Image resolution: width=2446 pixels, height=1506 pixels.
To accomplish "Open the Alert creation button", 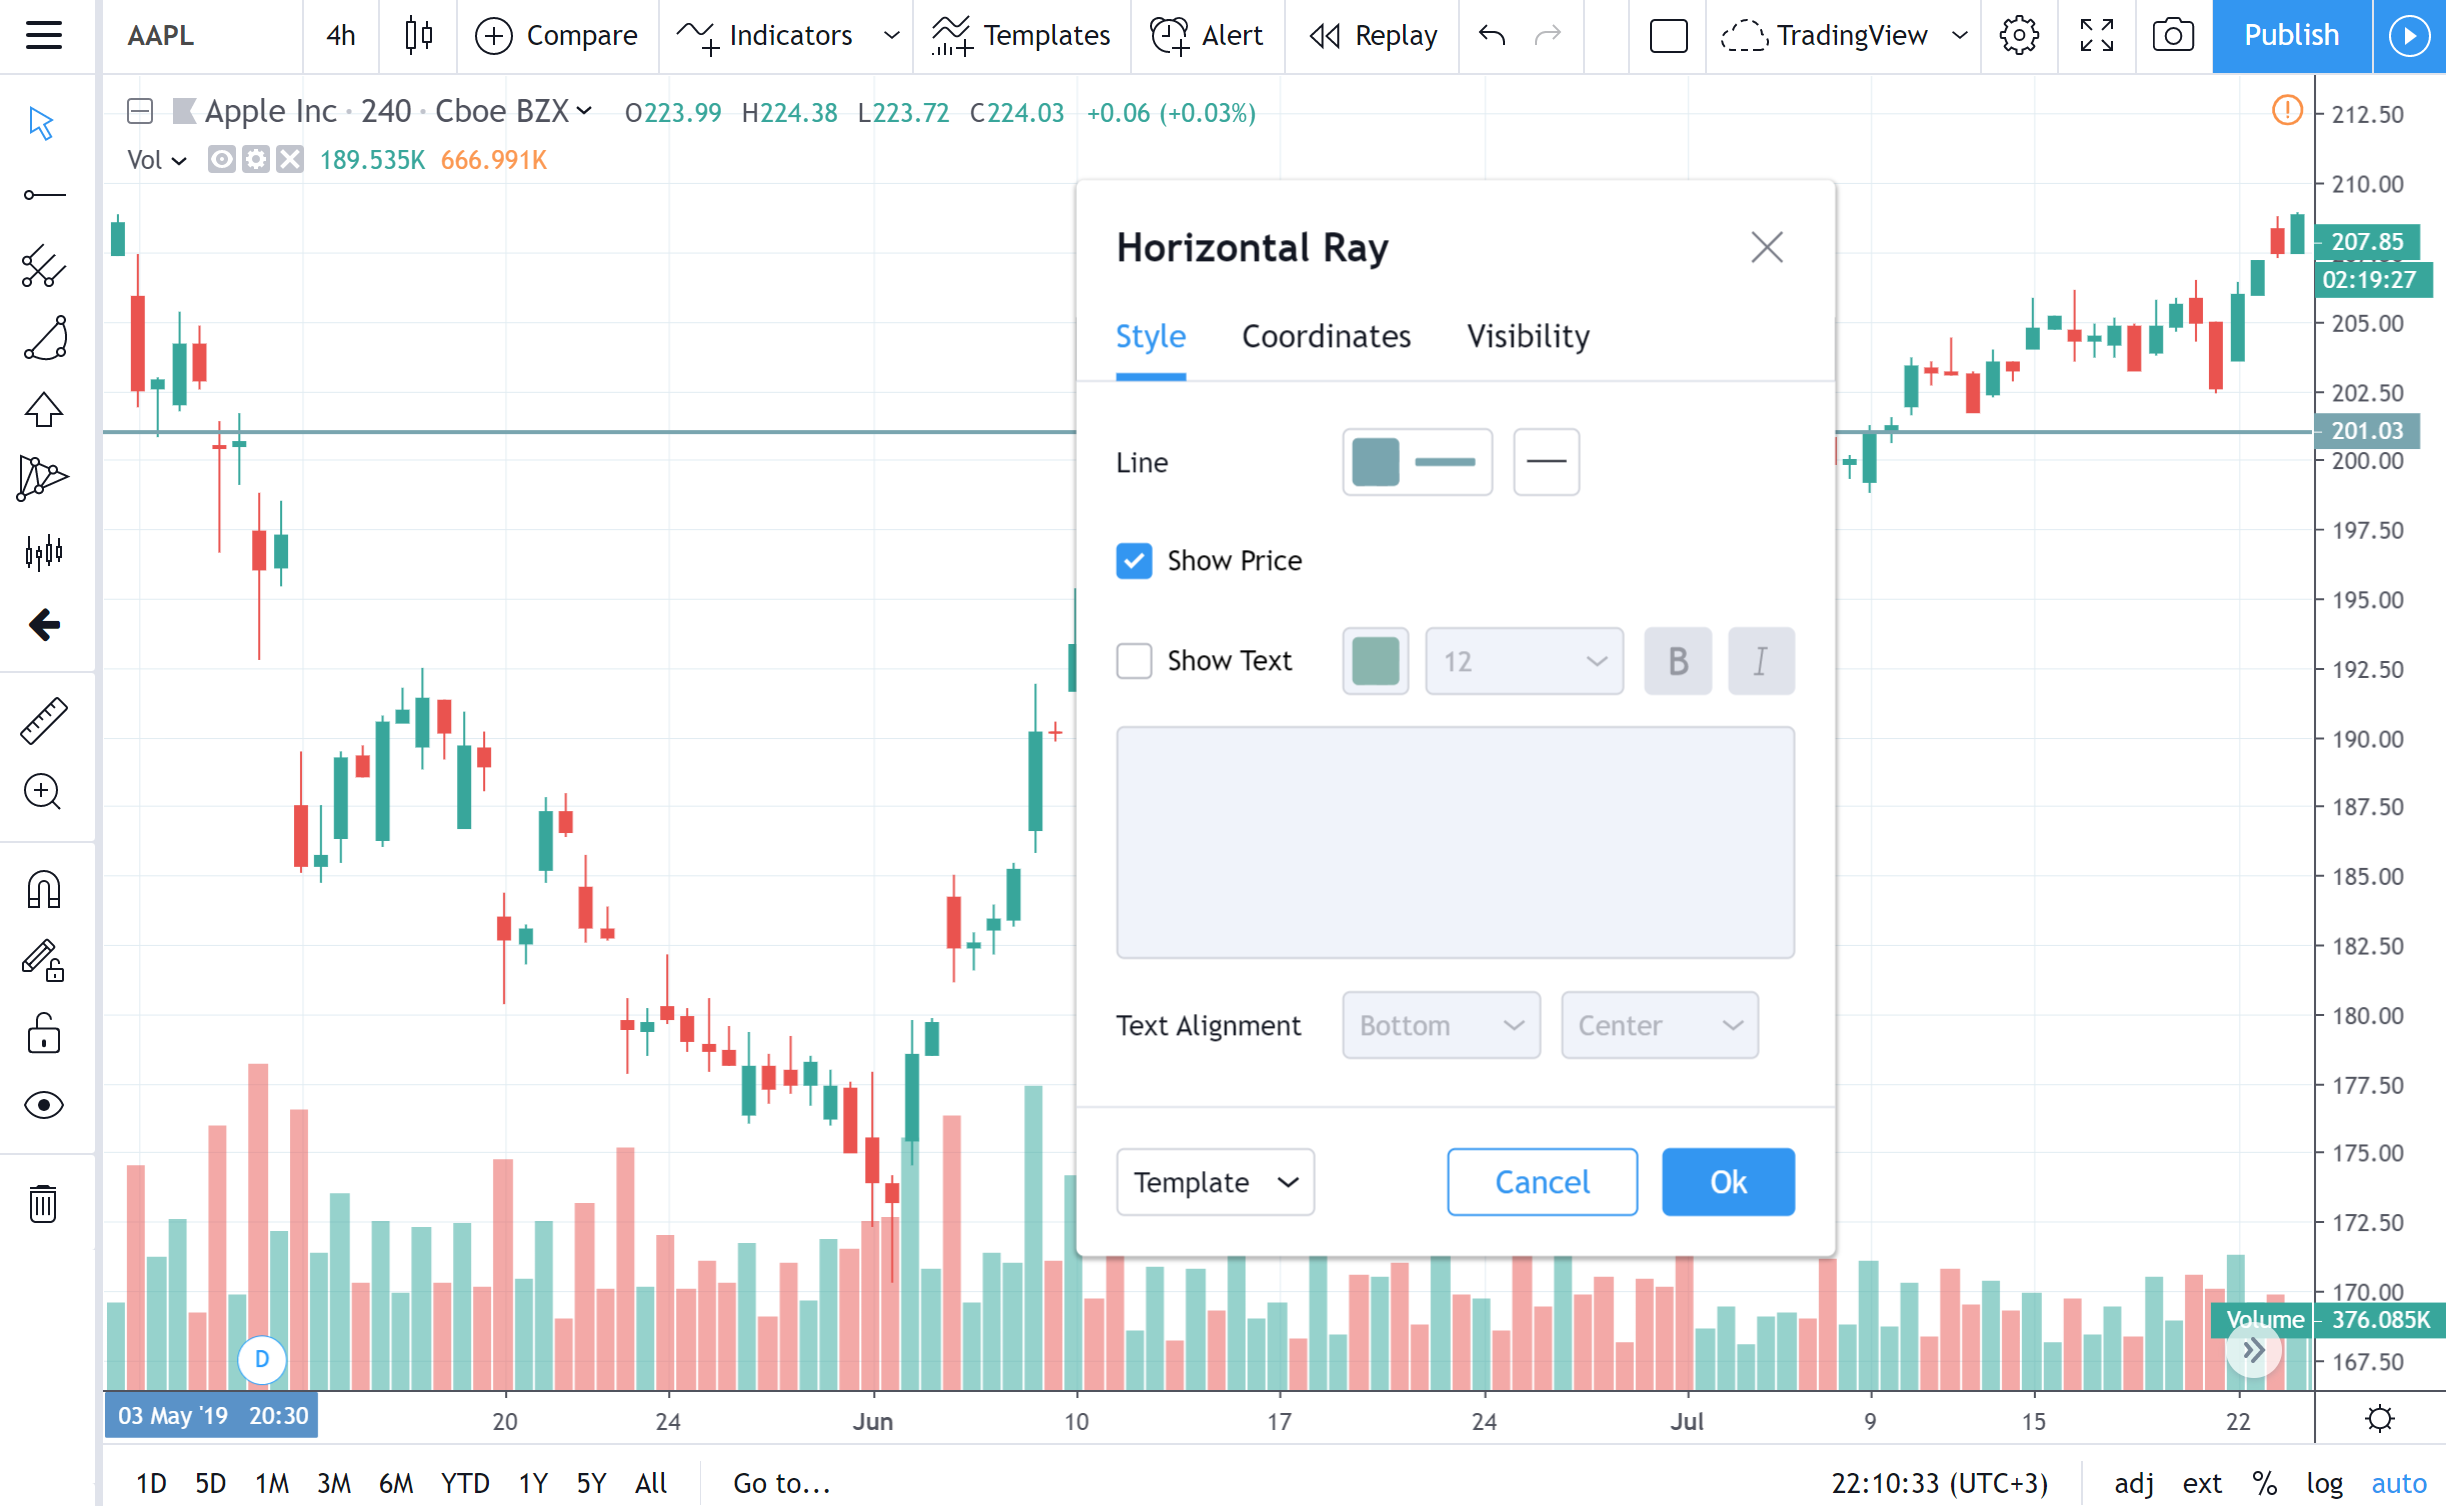I will pyautogui.click(x=1207, y=36).
